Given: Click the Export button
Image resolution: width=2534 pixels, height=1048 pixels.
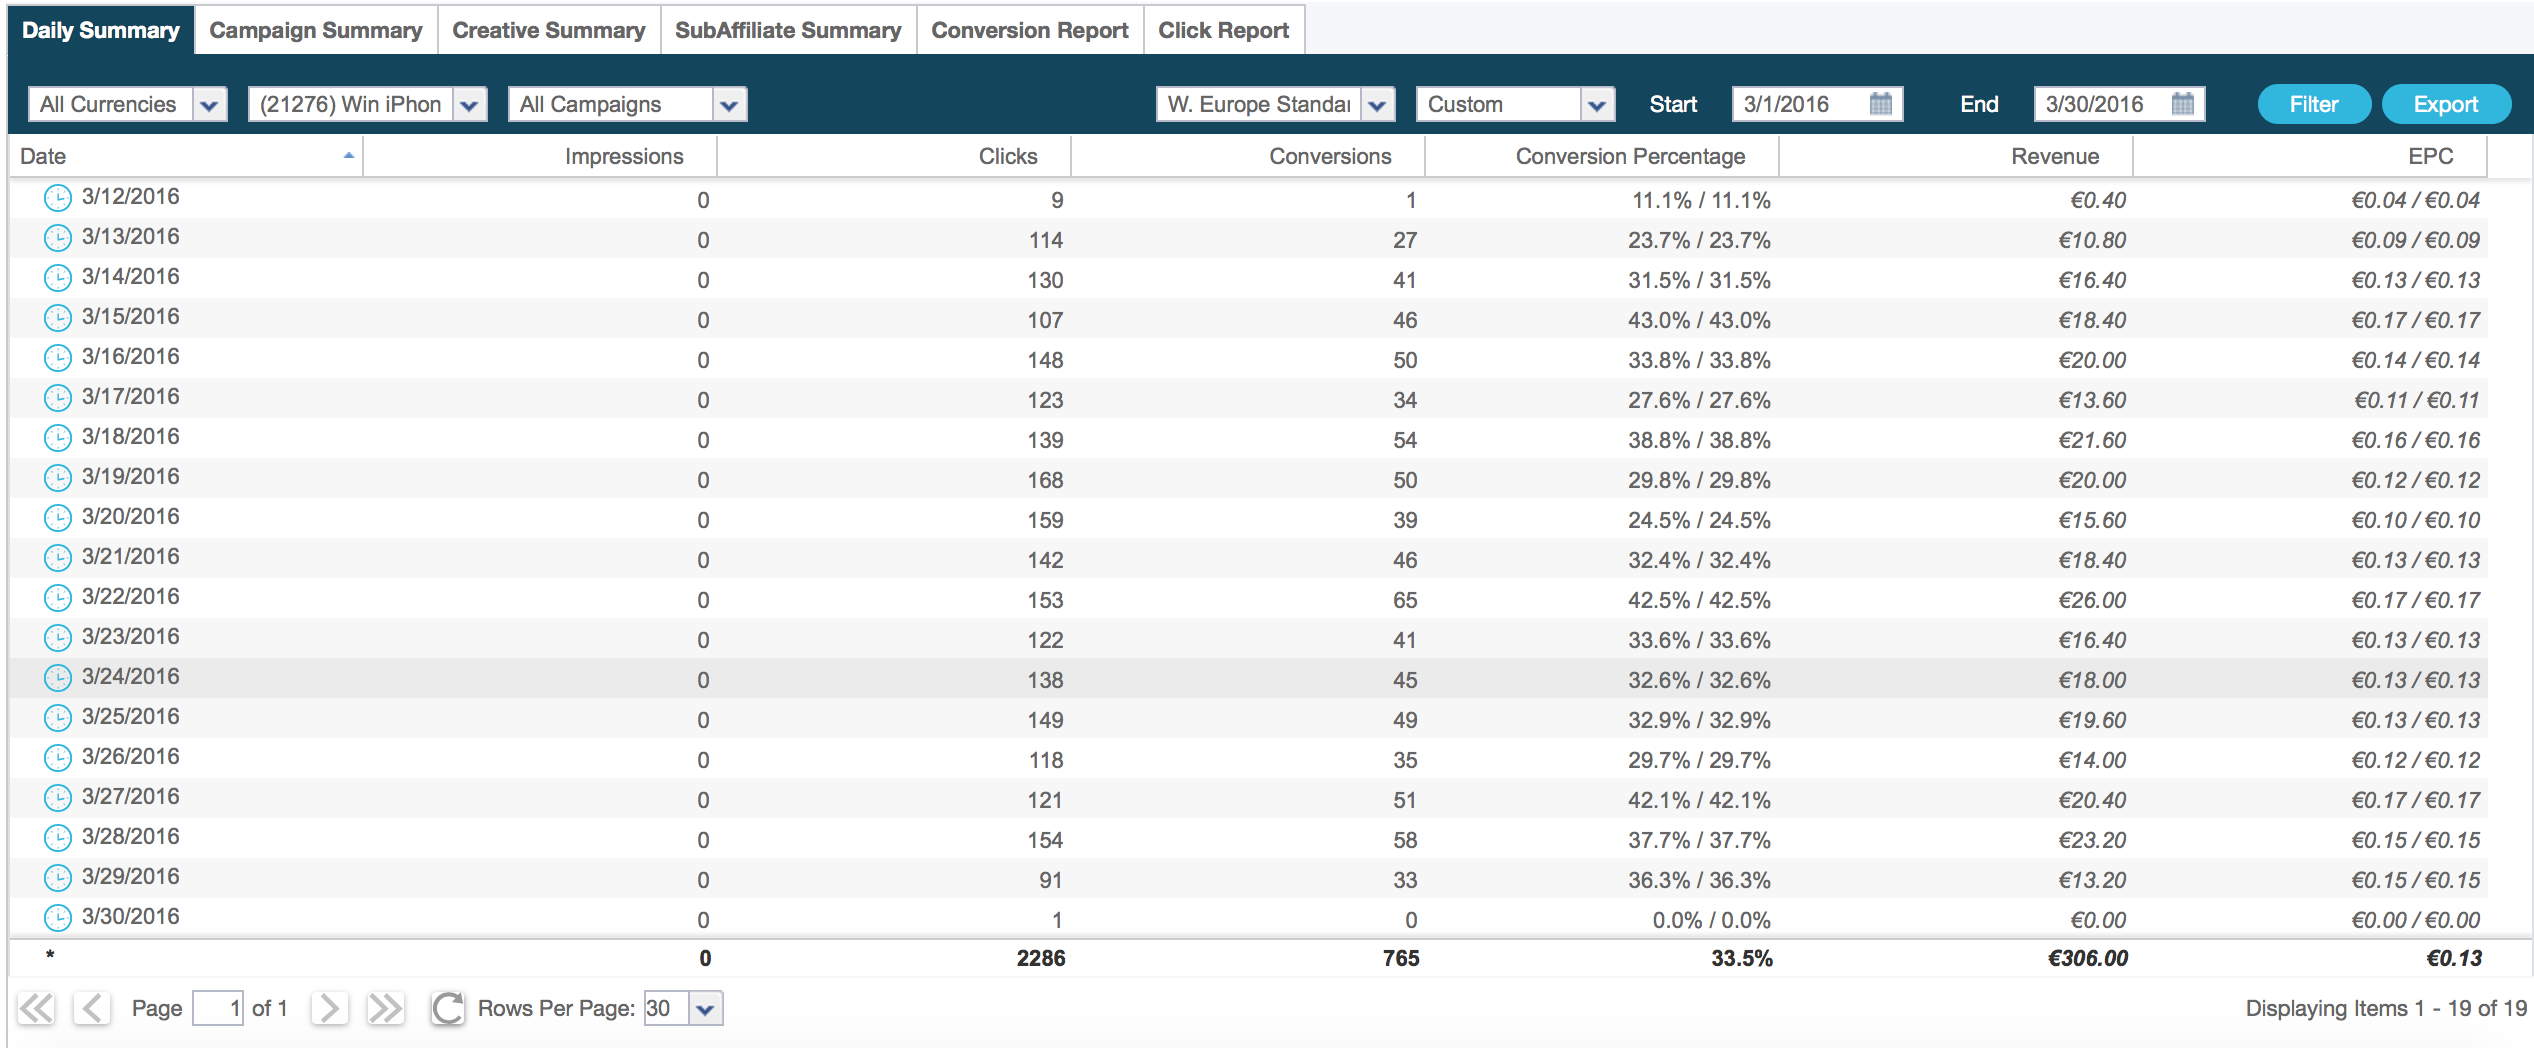Looking at the screenshot, I should 2445,104.
